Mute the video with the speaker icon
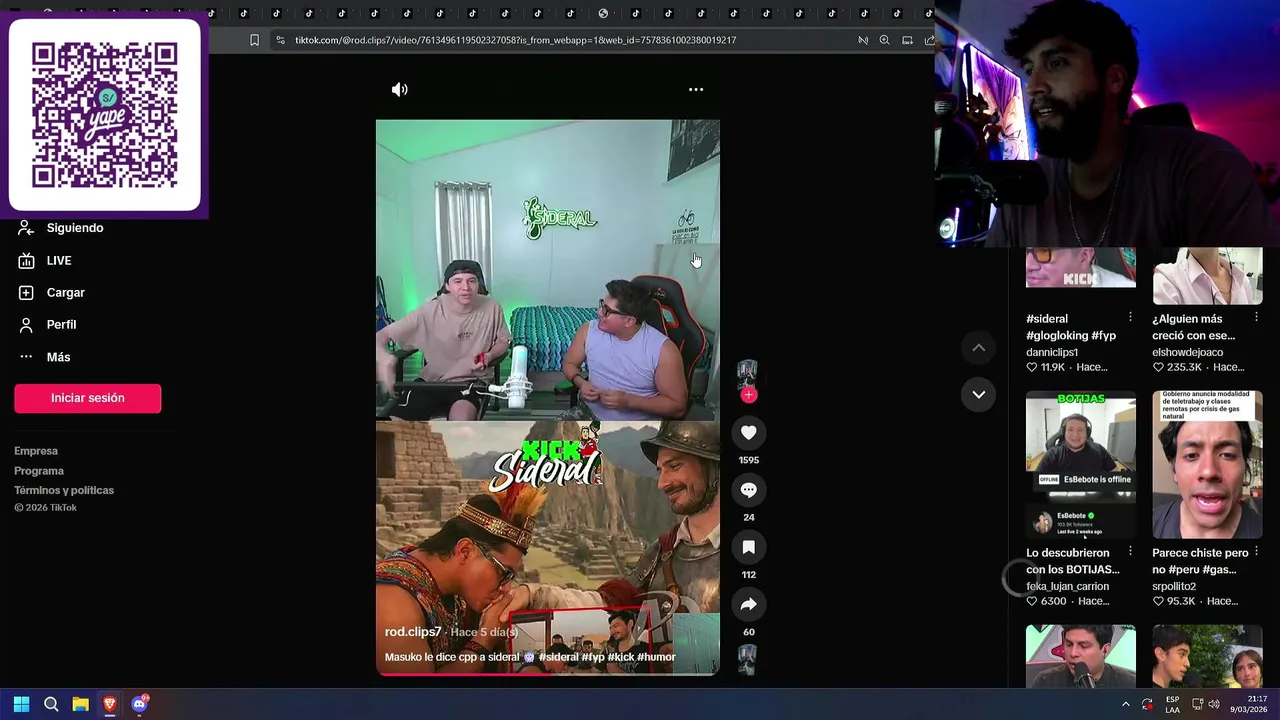The width and height of the screenshot is (1280, 720). tap(399, 90)
